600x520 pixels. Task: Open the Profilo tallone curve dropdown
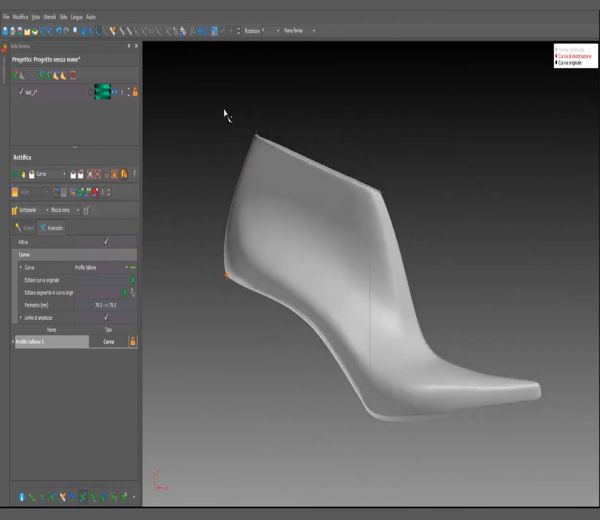click(102, 267)
